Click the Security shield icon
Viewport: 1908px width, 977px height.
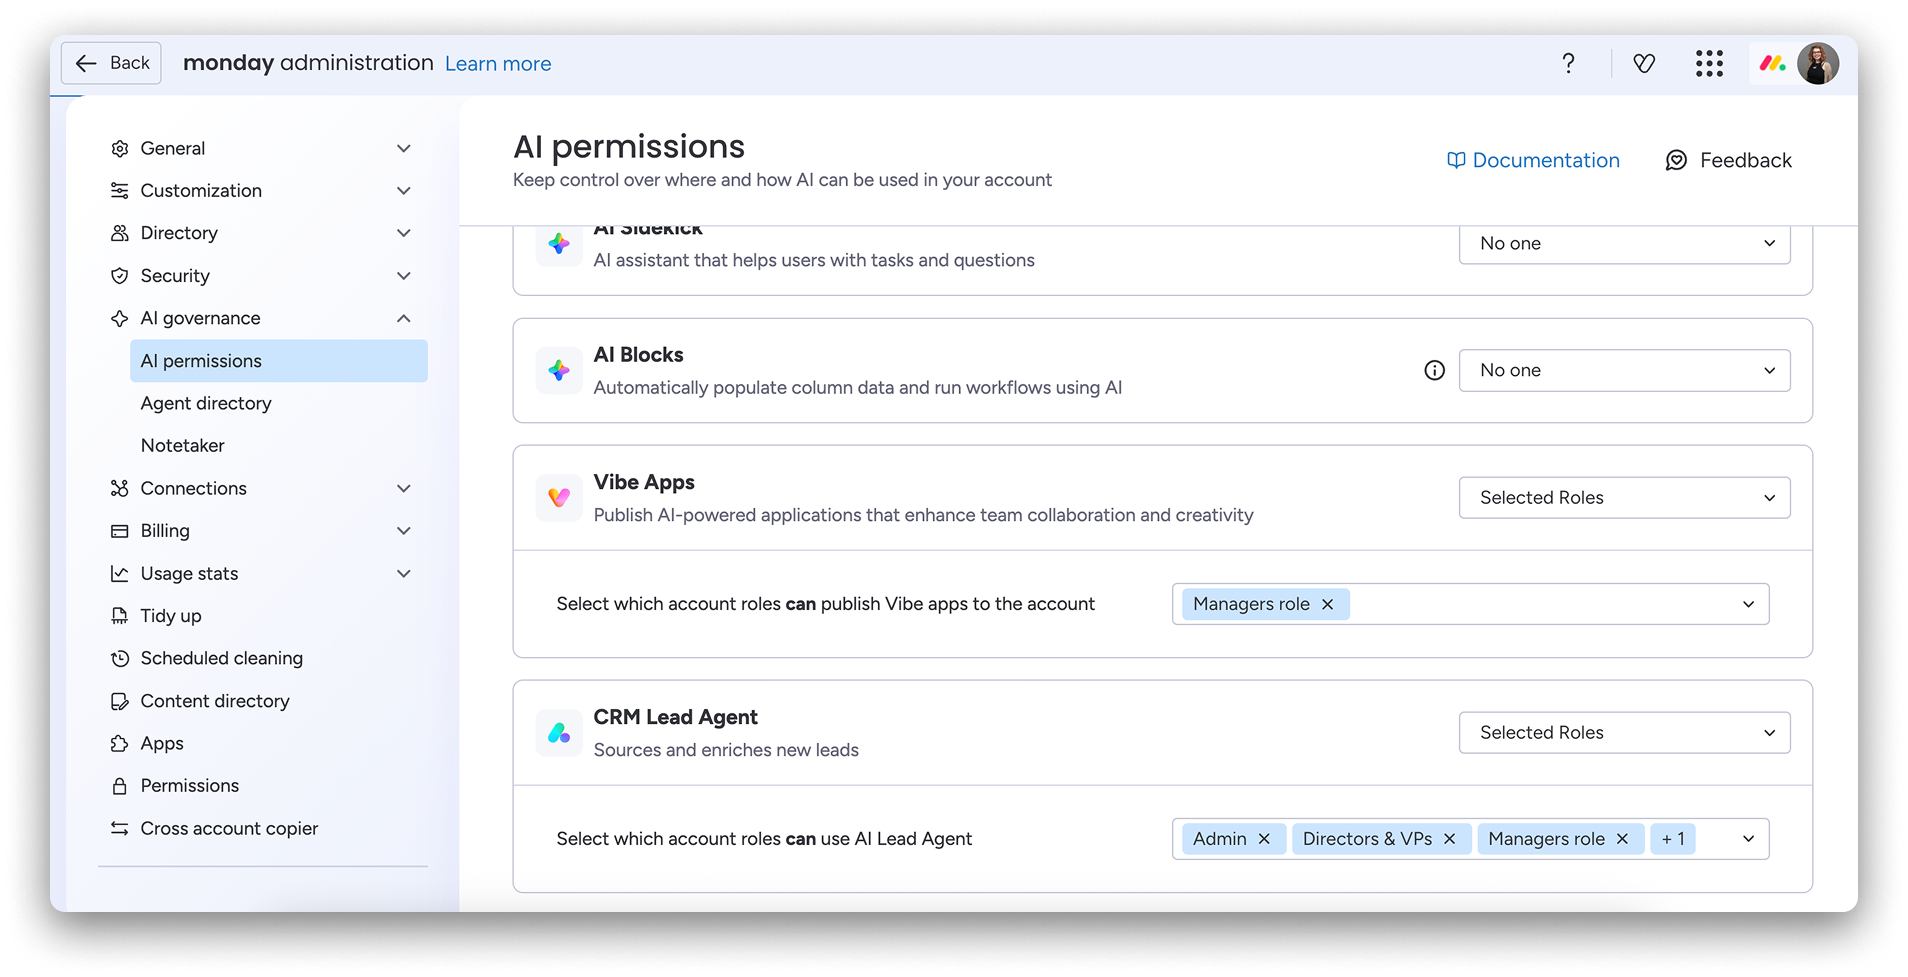[120, 276]
